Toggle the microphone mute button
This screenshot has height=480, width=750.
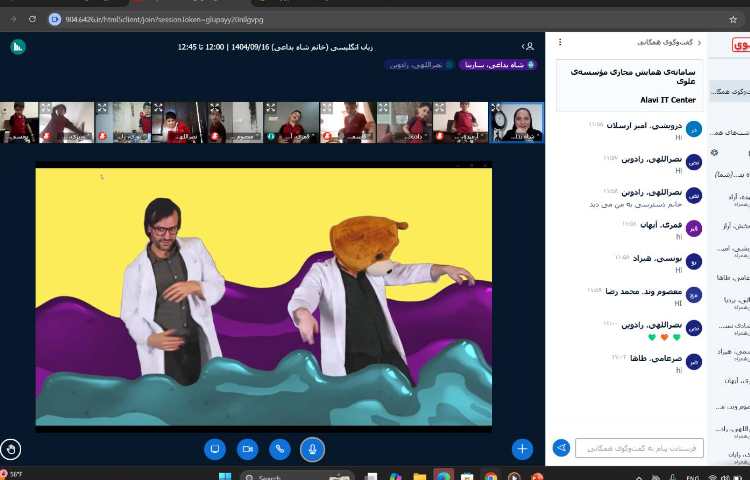312,449
